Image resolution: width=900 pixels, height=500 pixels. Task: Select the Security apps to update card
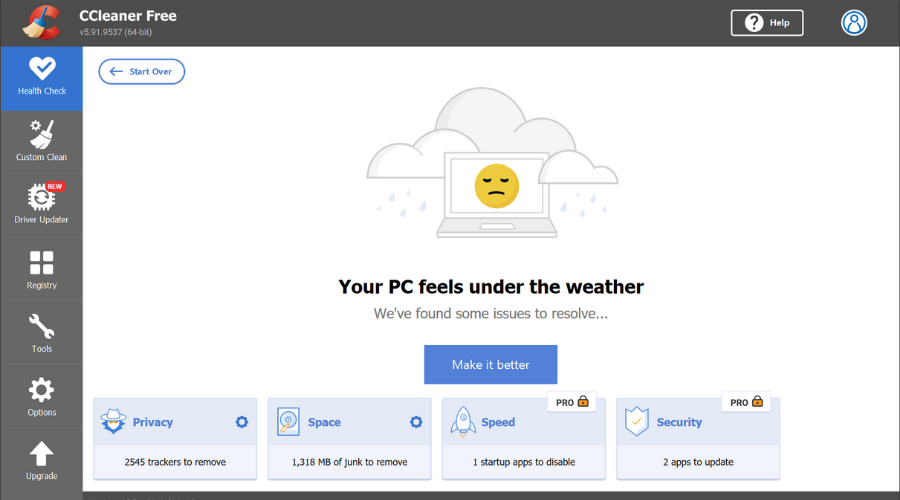click(x=698, y=439)
